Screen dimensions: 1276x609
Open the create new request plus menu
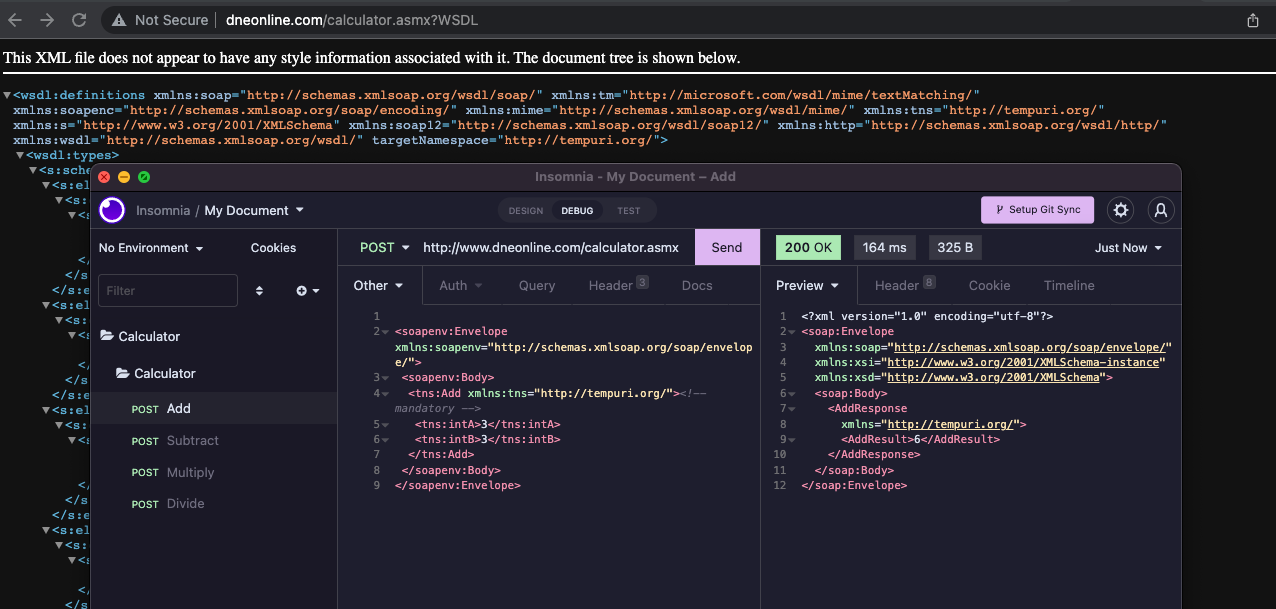[307, 291]
